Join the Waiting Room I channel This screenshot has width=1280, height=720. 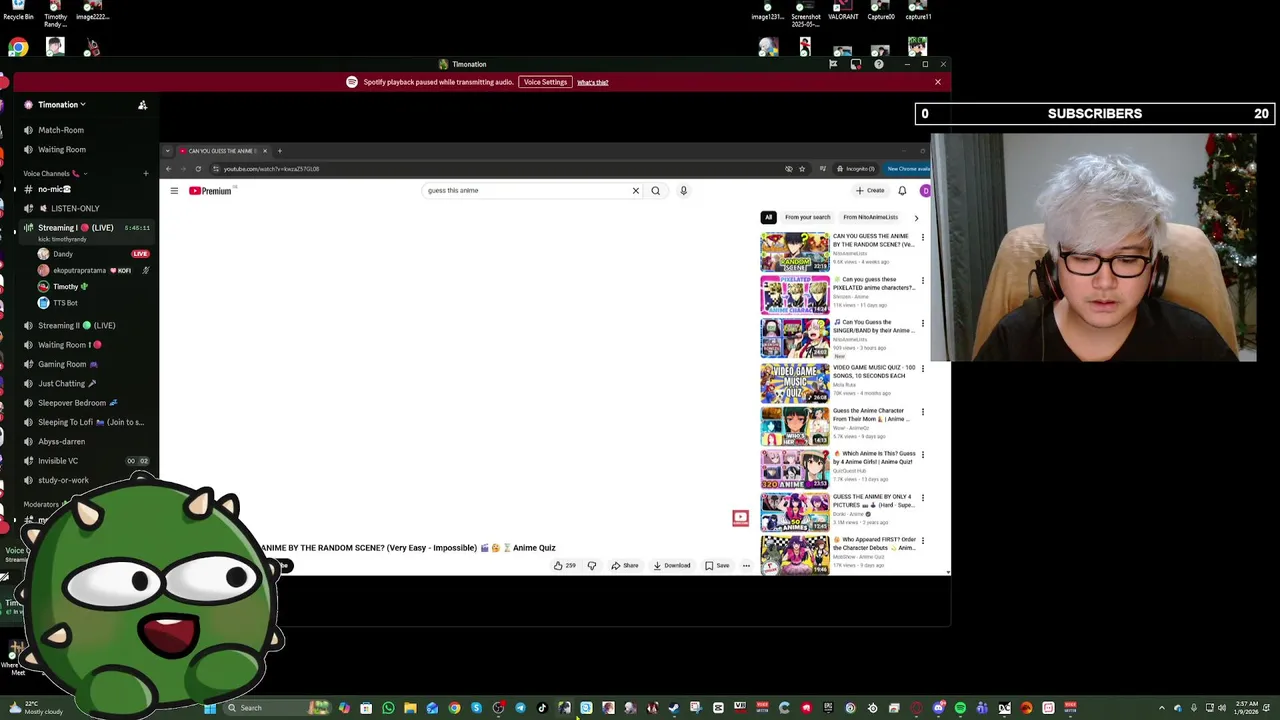pos(69,345)
